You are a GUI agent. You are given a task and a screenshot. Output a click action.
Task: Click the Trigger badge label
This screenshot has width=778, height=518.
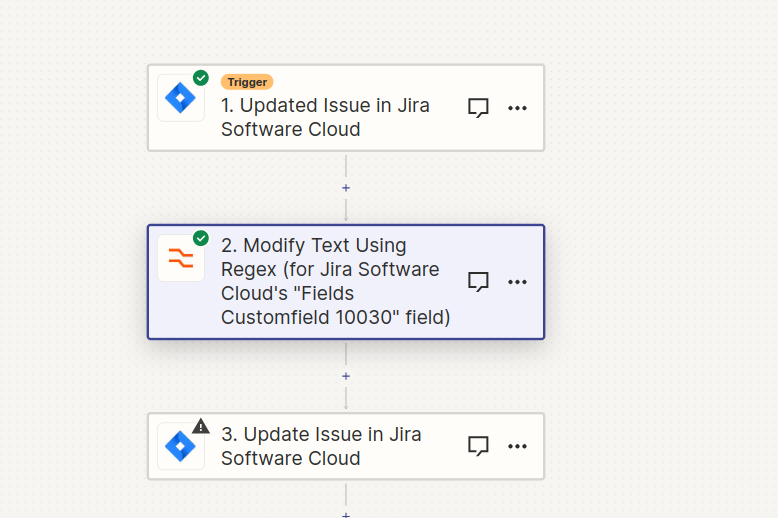click(x=247, y=82)
